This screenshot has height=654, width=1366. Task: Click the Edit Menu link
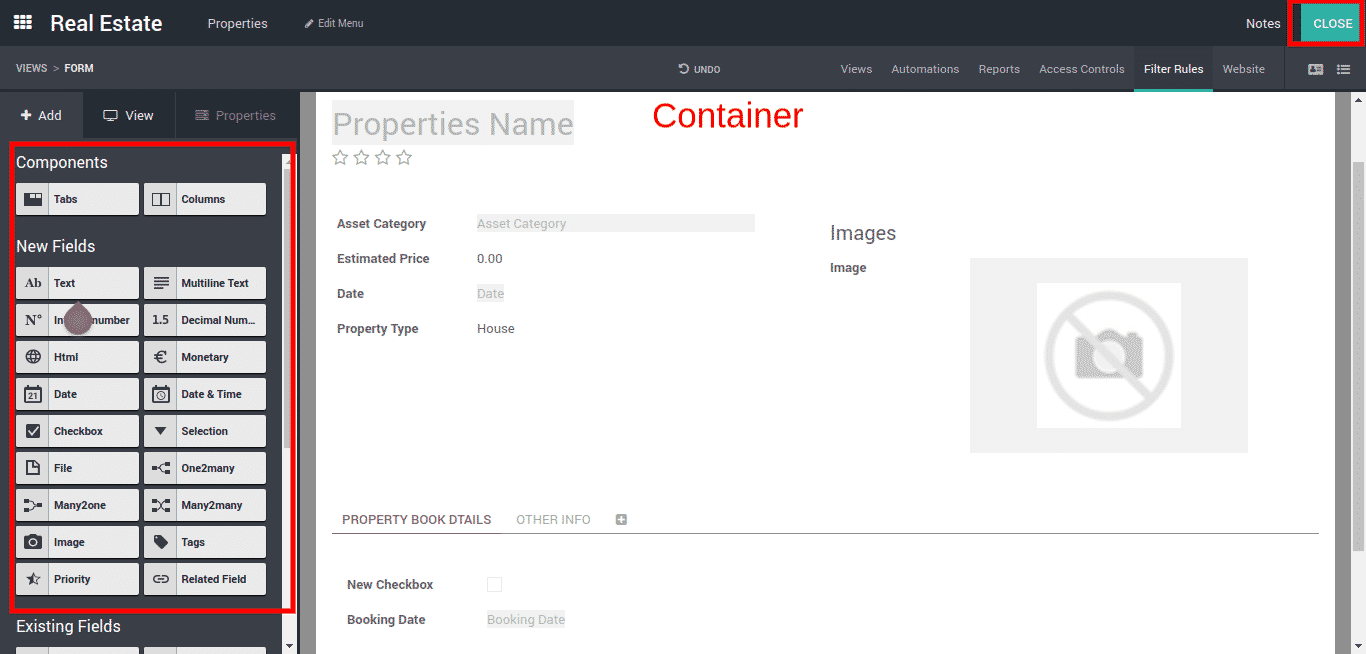point(334,23)
